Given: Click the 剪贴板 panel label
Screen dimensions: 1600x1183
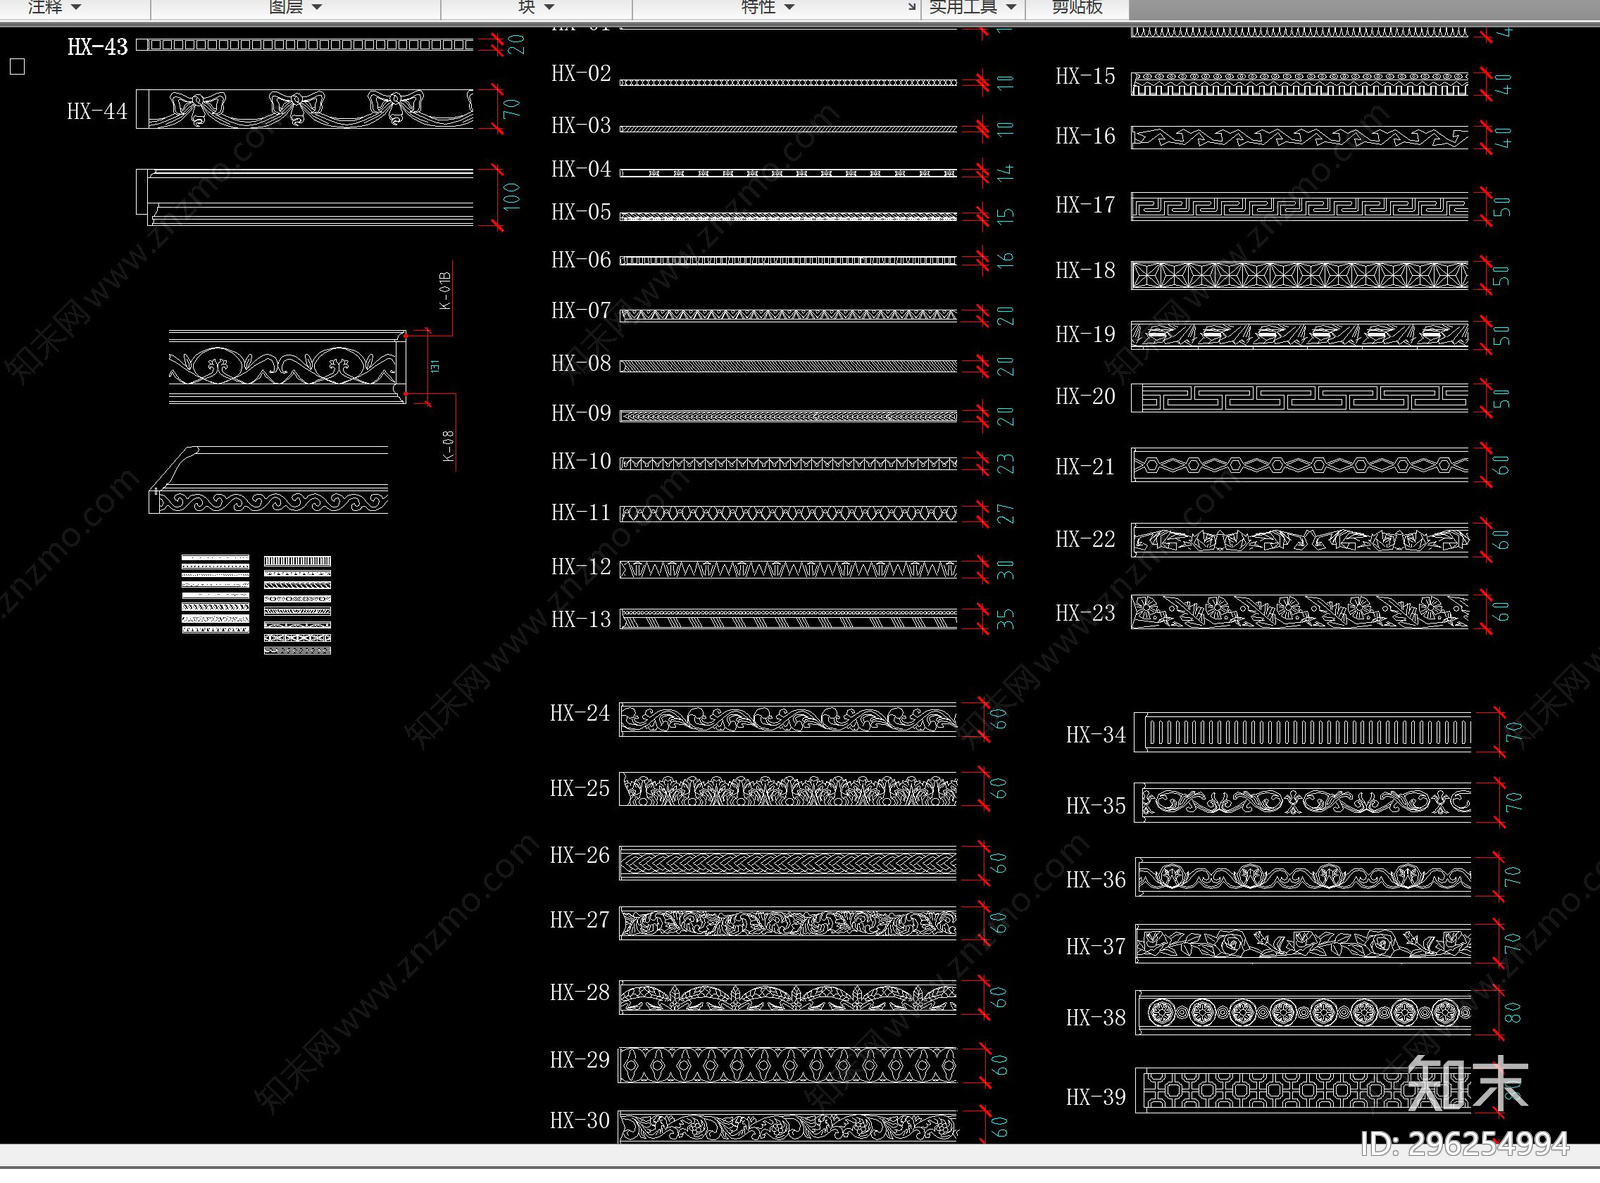Looking at the screenshot, I should point(1077,8).
